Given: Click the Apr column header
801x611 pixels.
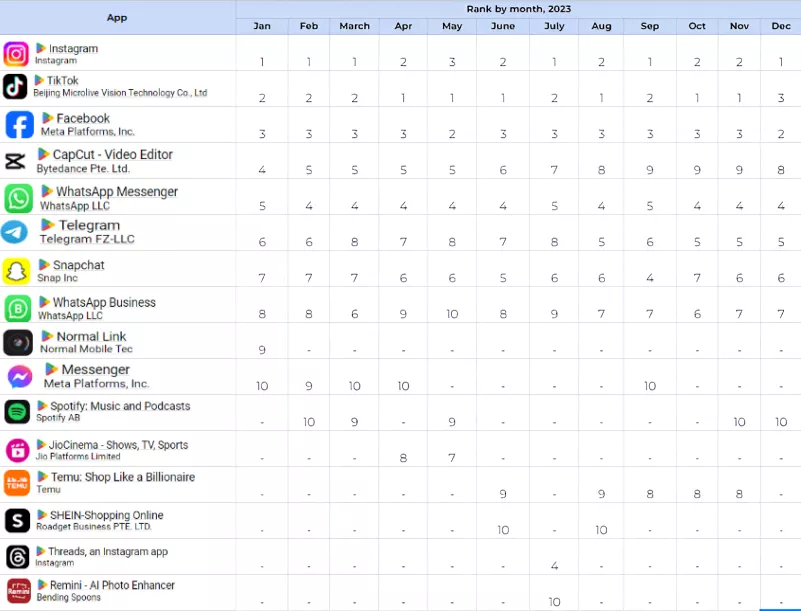Looking at the screenshot, I should point(403,26).
